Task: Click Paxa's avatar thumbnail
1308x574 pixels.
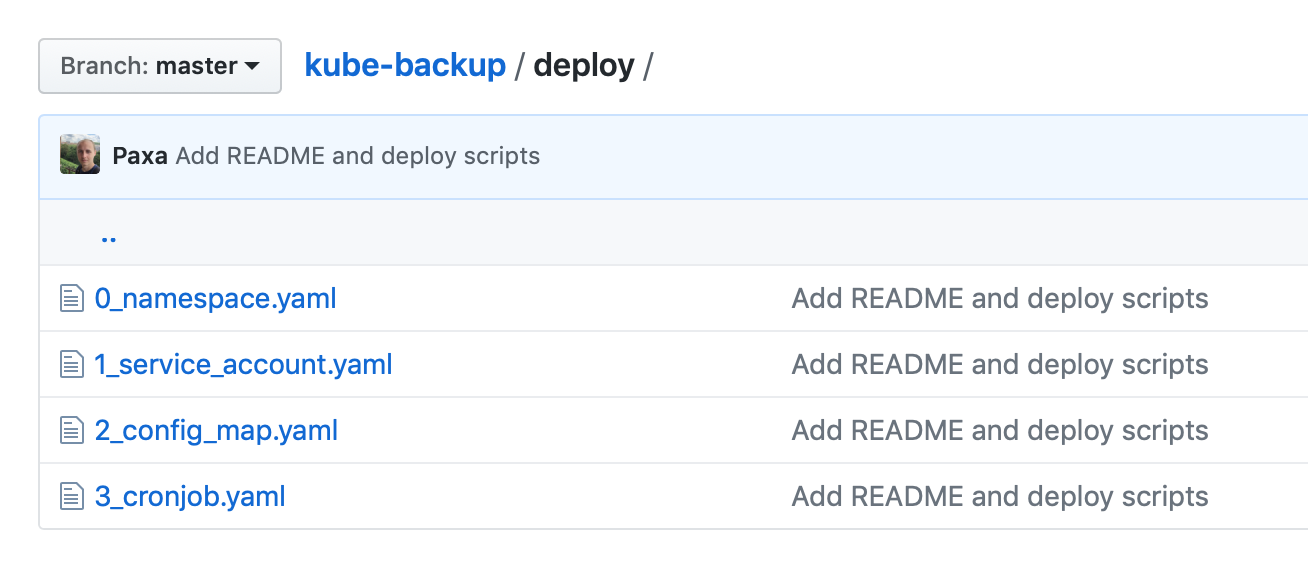Action: (x=80, y=155)
